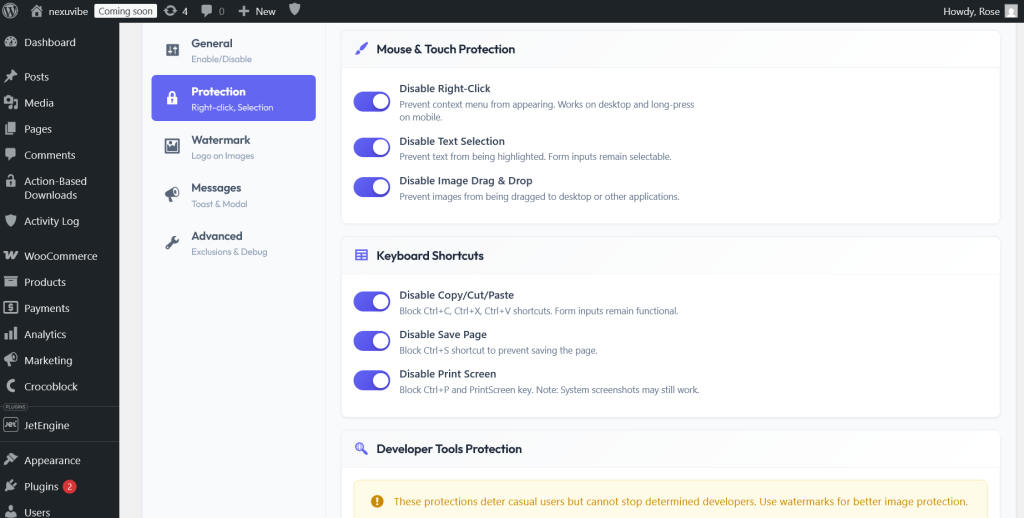Open the New content menu
This screenshot has width=1024, height=518.
pyautogui.click(x=257, y=11)
